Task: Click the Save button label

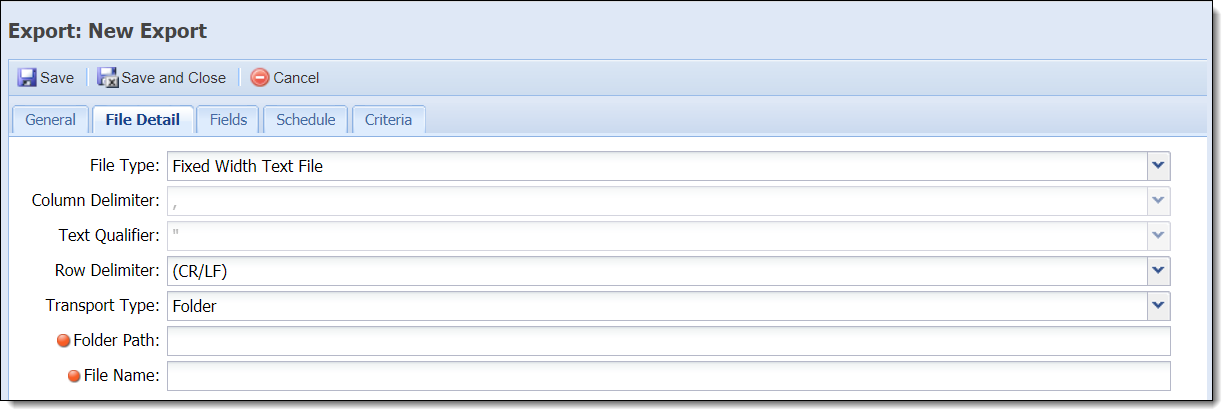Action: [57, 78]
